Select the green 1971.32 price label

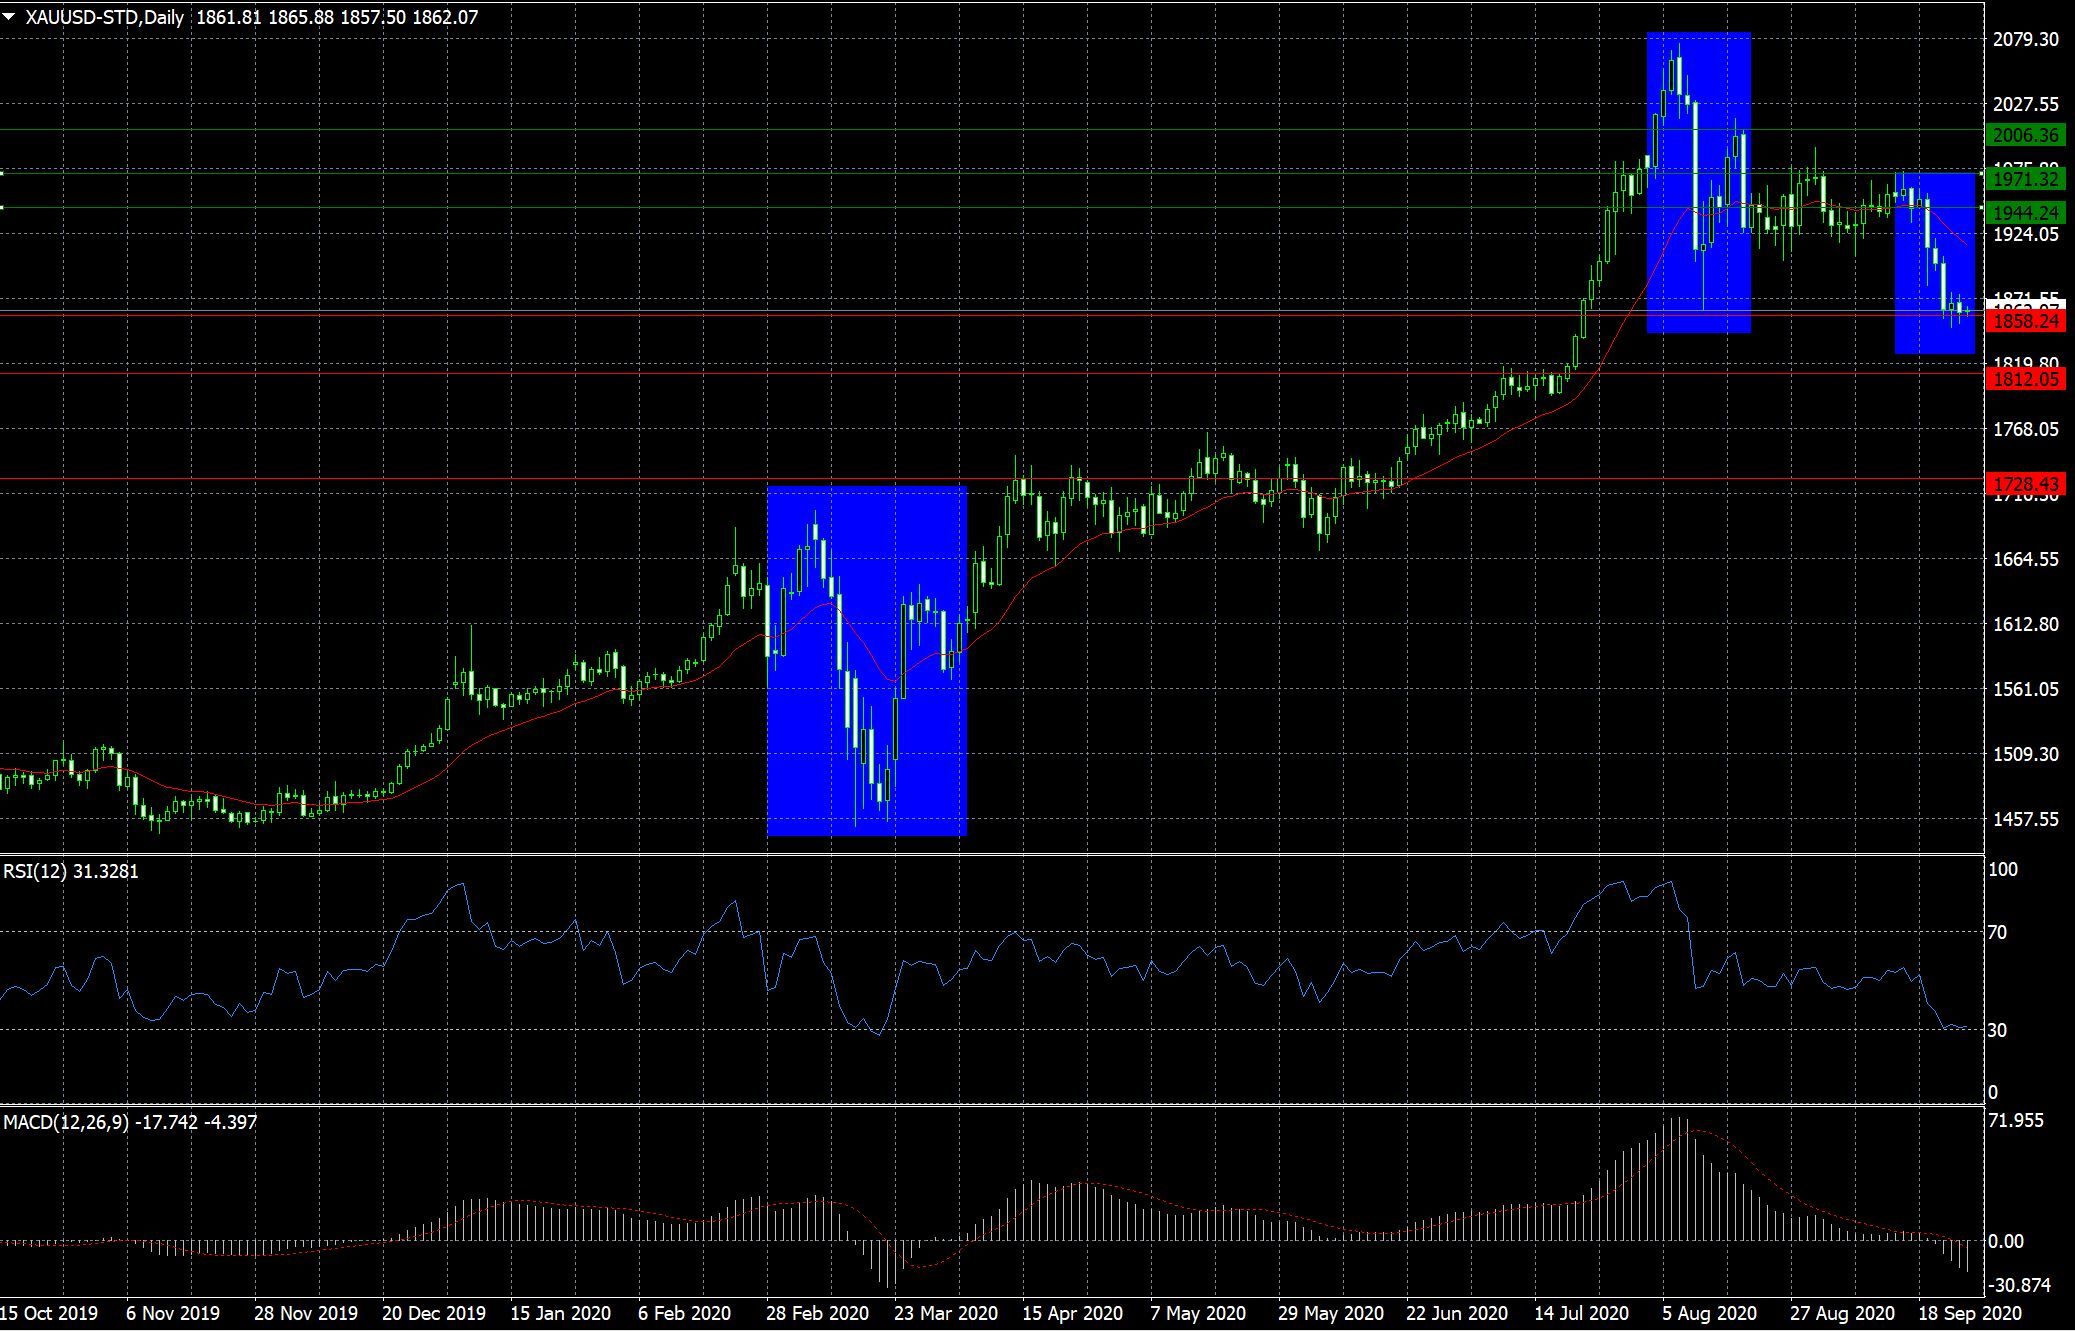pos(2025,179)
